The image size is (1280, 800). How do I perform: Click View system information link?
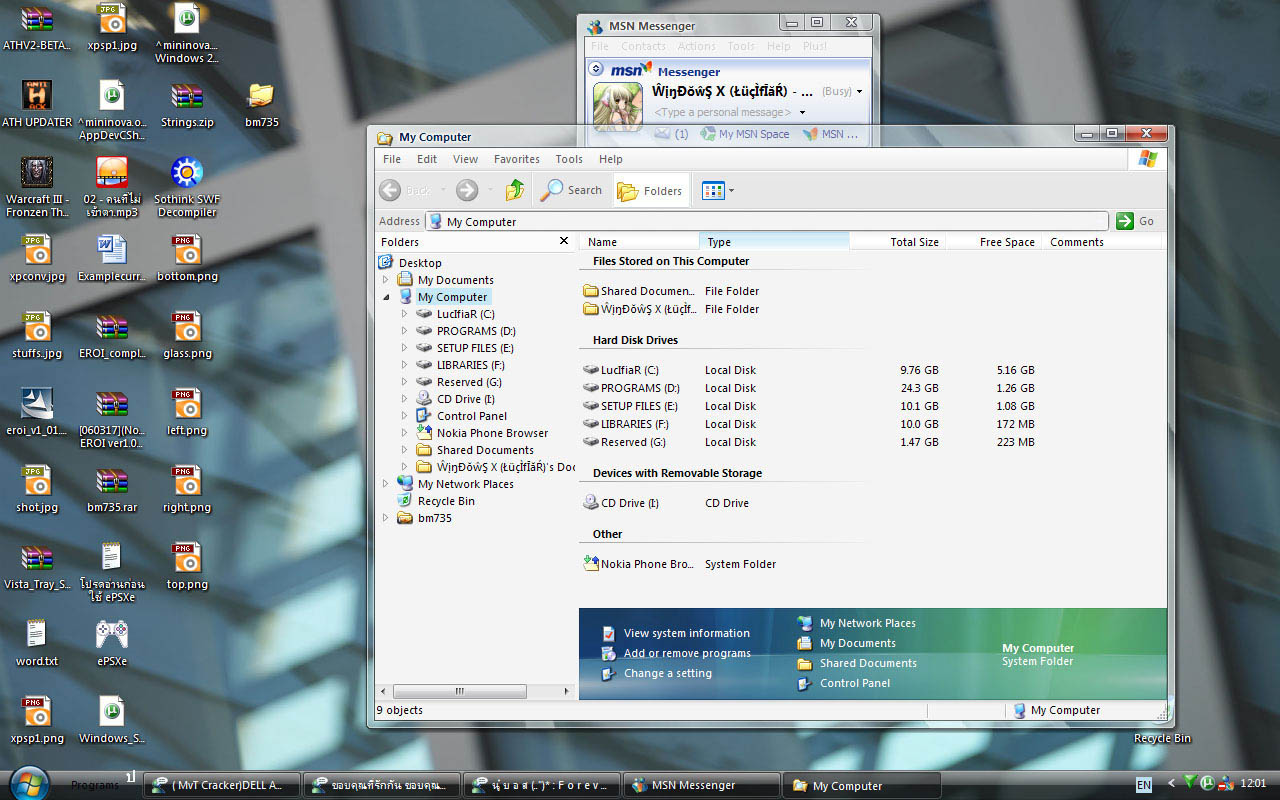(686, 633)
